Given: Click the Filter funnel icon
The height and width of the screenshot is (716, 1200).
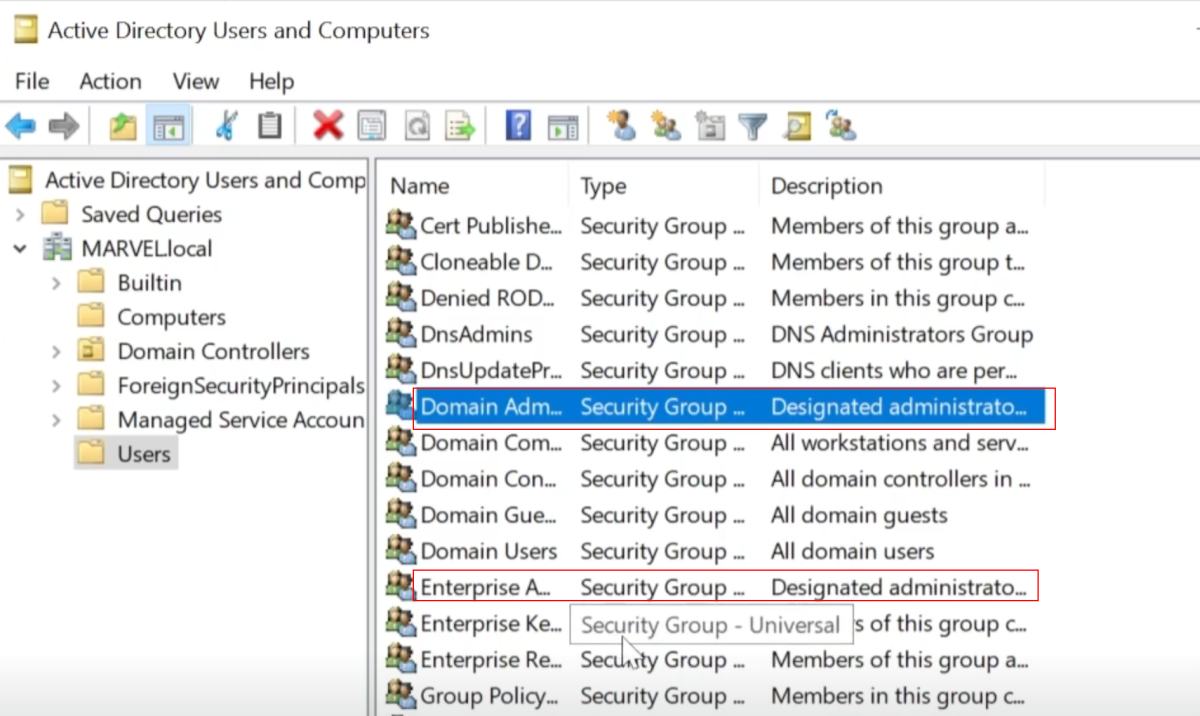Looking at the screenshot, I should tap(752, 126).
